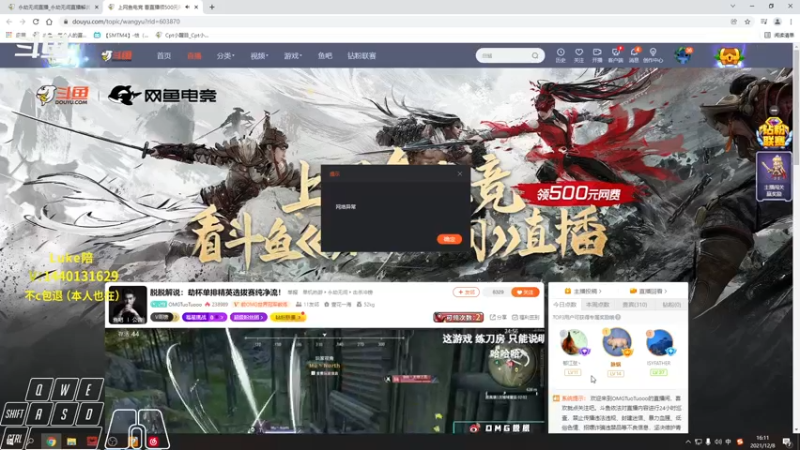Open the red app icon on taskbar
This screenshot has width=800, height=450.
click(92, 441)
